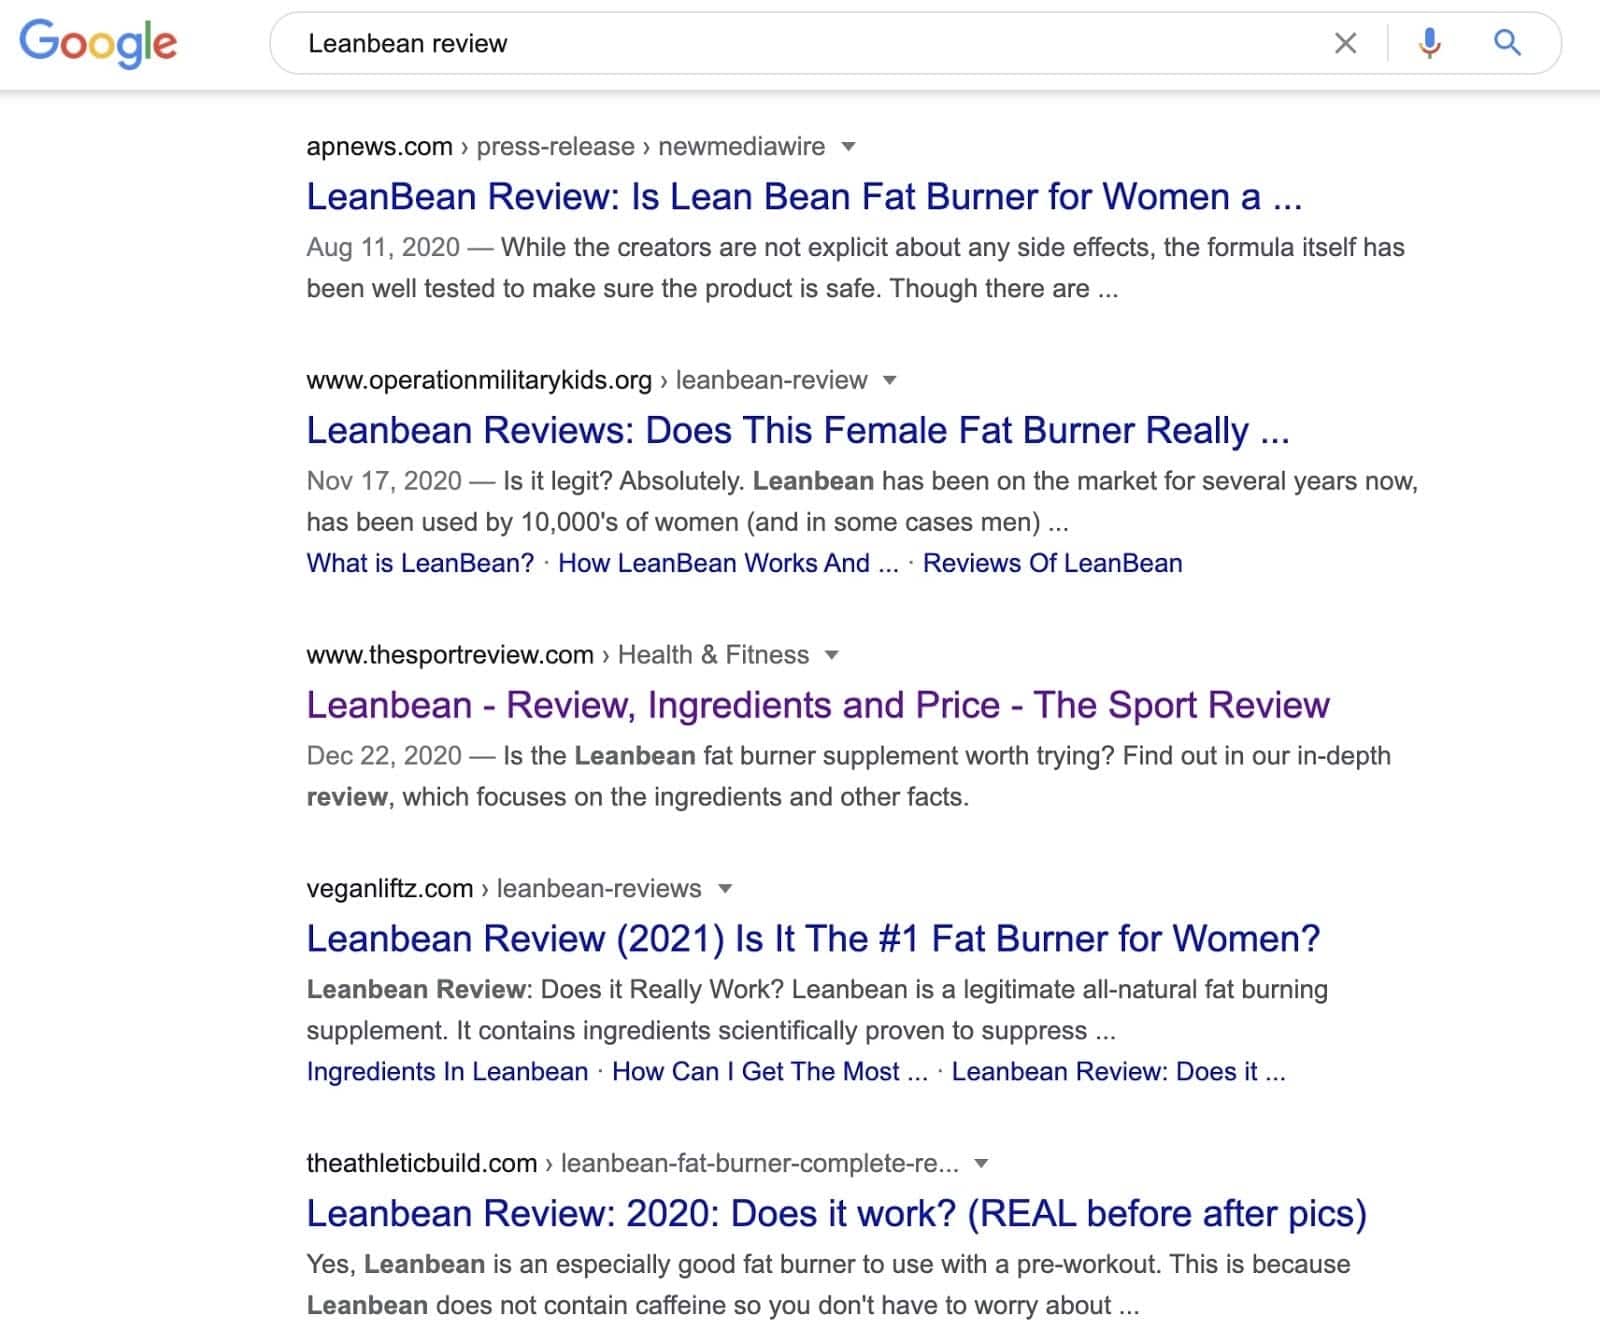Expand the operationmilitarykids.org result options arrow
Viewport: 1600px width, 1344px height.
890,381
